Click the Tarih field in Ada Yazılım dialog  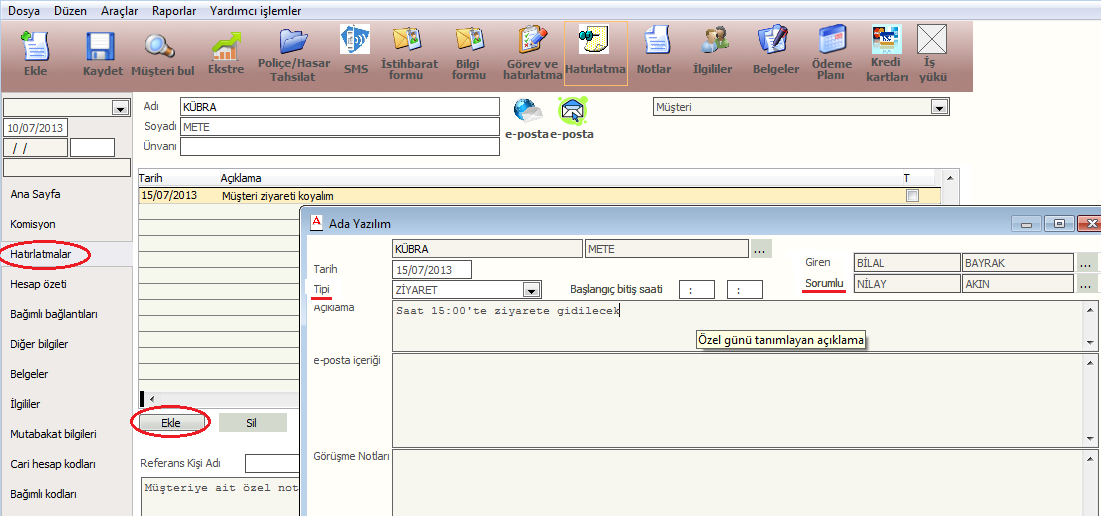click(x=431, y=270)
